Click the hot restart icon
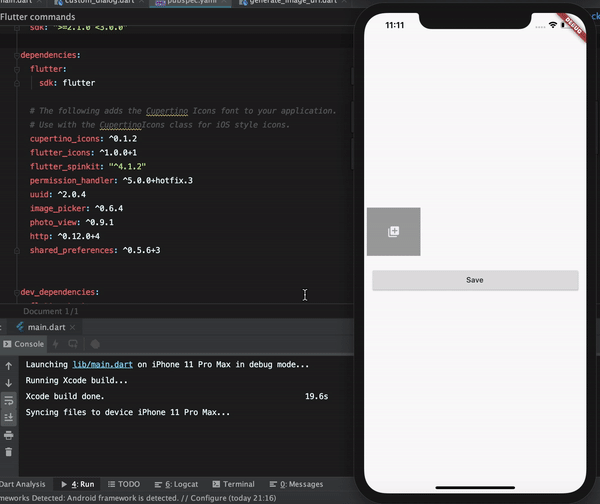This screenshot has height=504, width=600. pyautogui.click(x=73, y=344)
